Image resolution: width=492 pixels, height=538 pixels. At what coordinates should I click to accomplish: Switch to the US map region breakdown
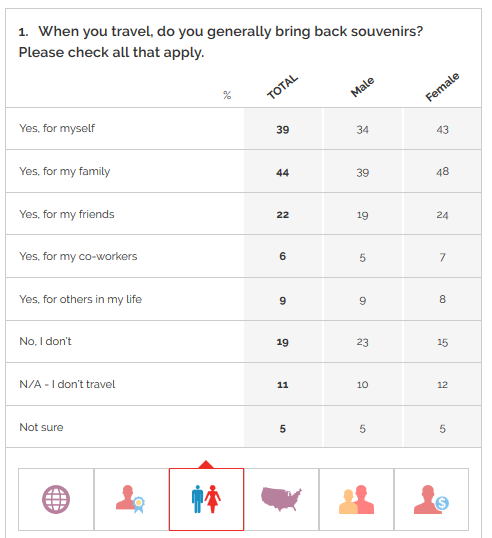point(281,499)
